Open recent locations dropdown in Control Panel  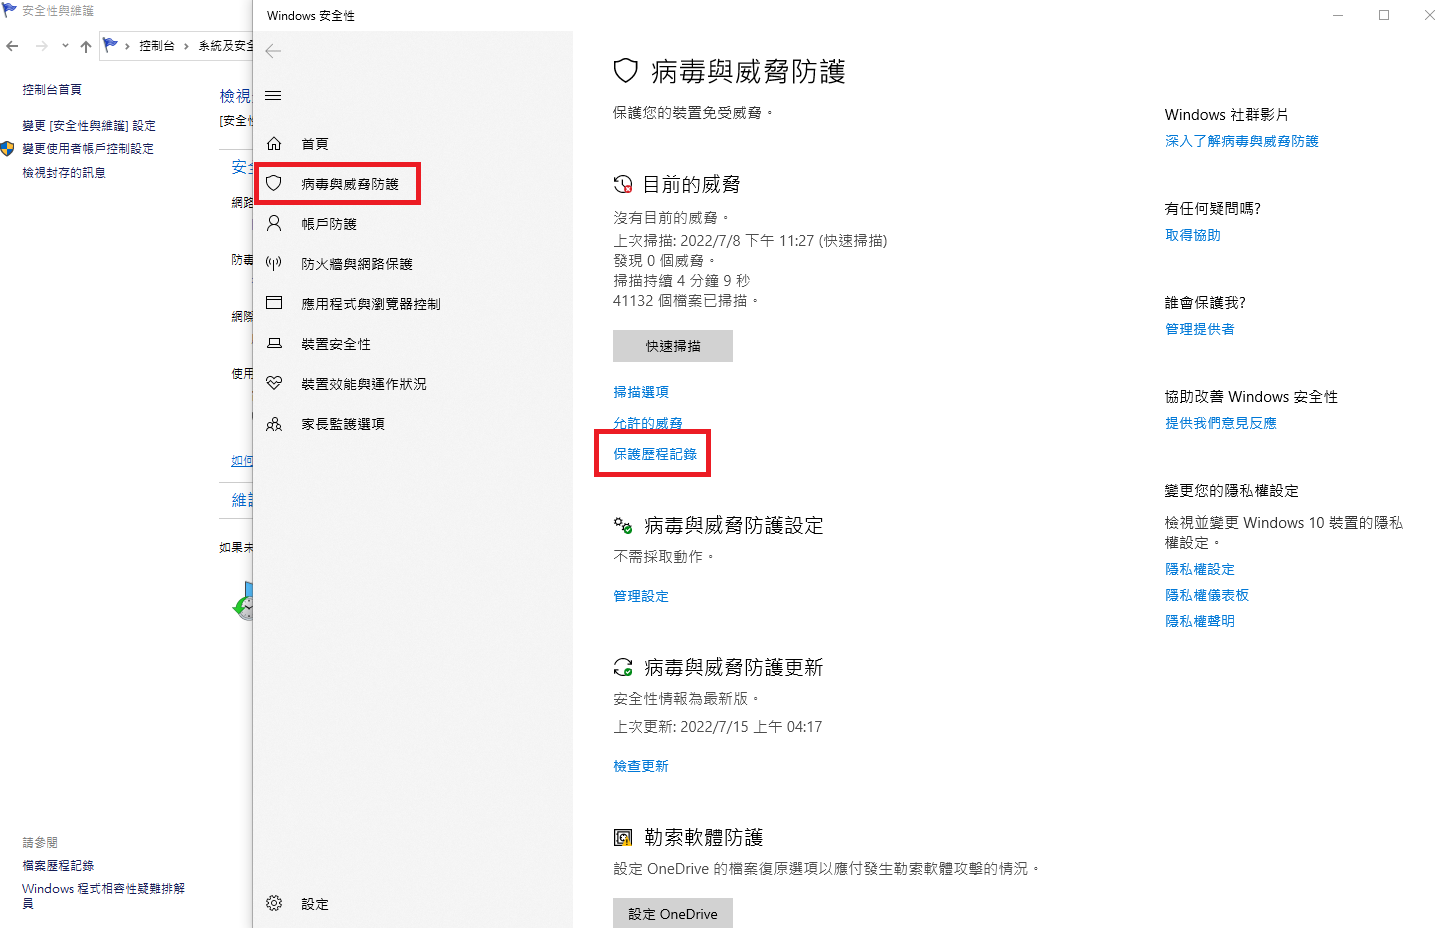point(65,46)
